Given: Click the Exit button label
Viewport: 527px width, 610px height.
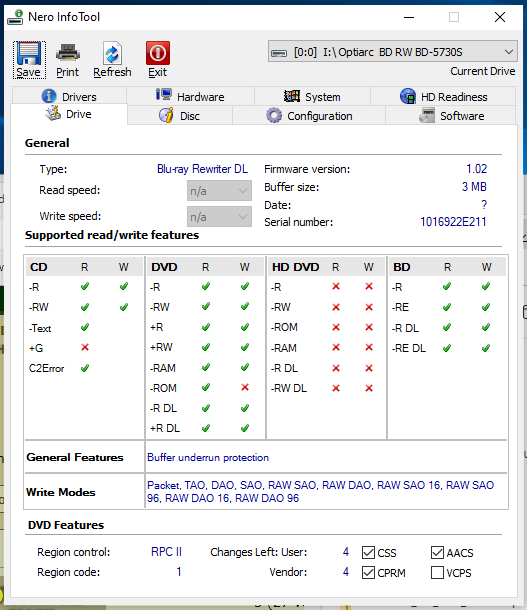Looking at the screenshot, I should pos(158,72).
